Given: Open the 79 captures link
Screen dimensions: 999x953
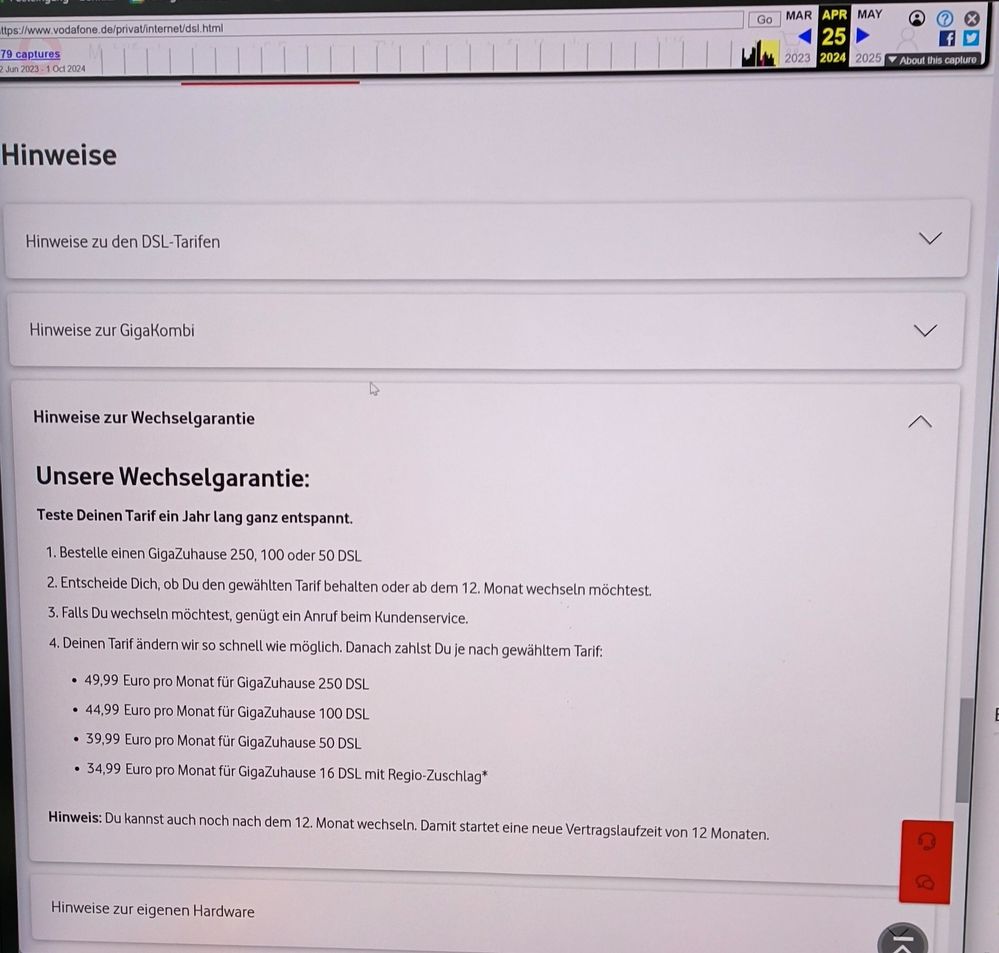Looking at the screenshot, I should click(30, 54).
